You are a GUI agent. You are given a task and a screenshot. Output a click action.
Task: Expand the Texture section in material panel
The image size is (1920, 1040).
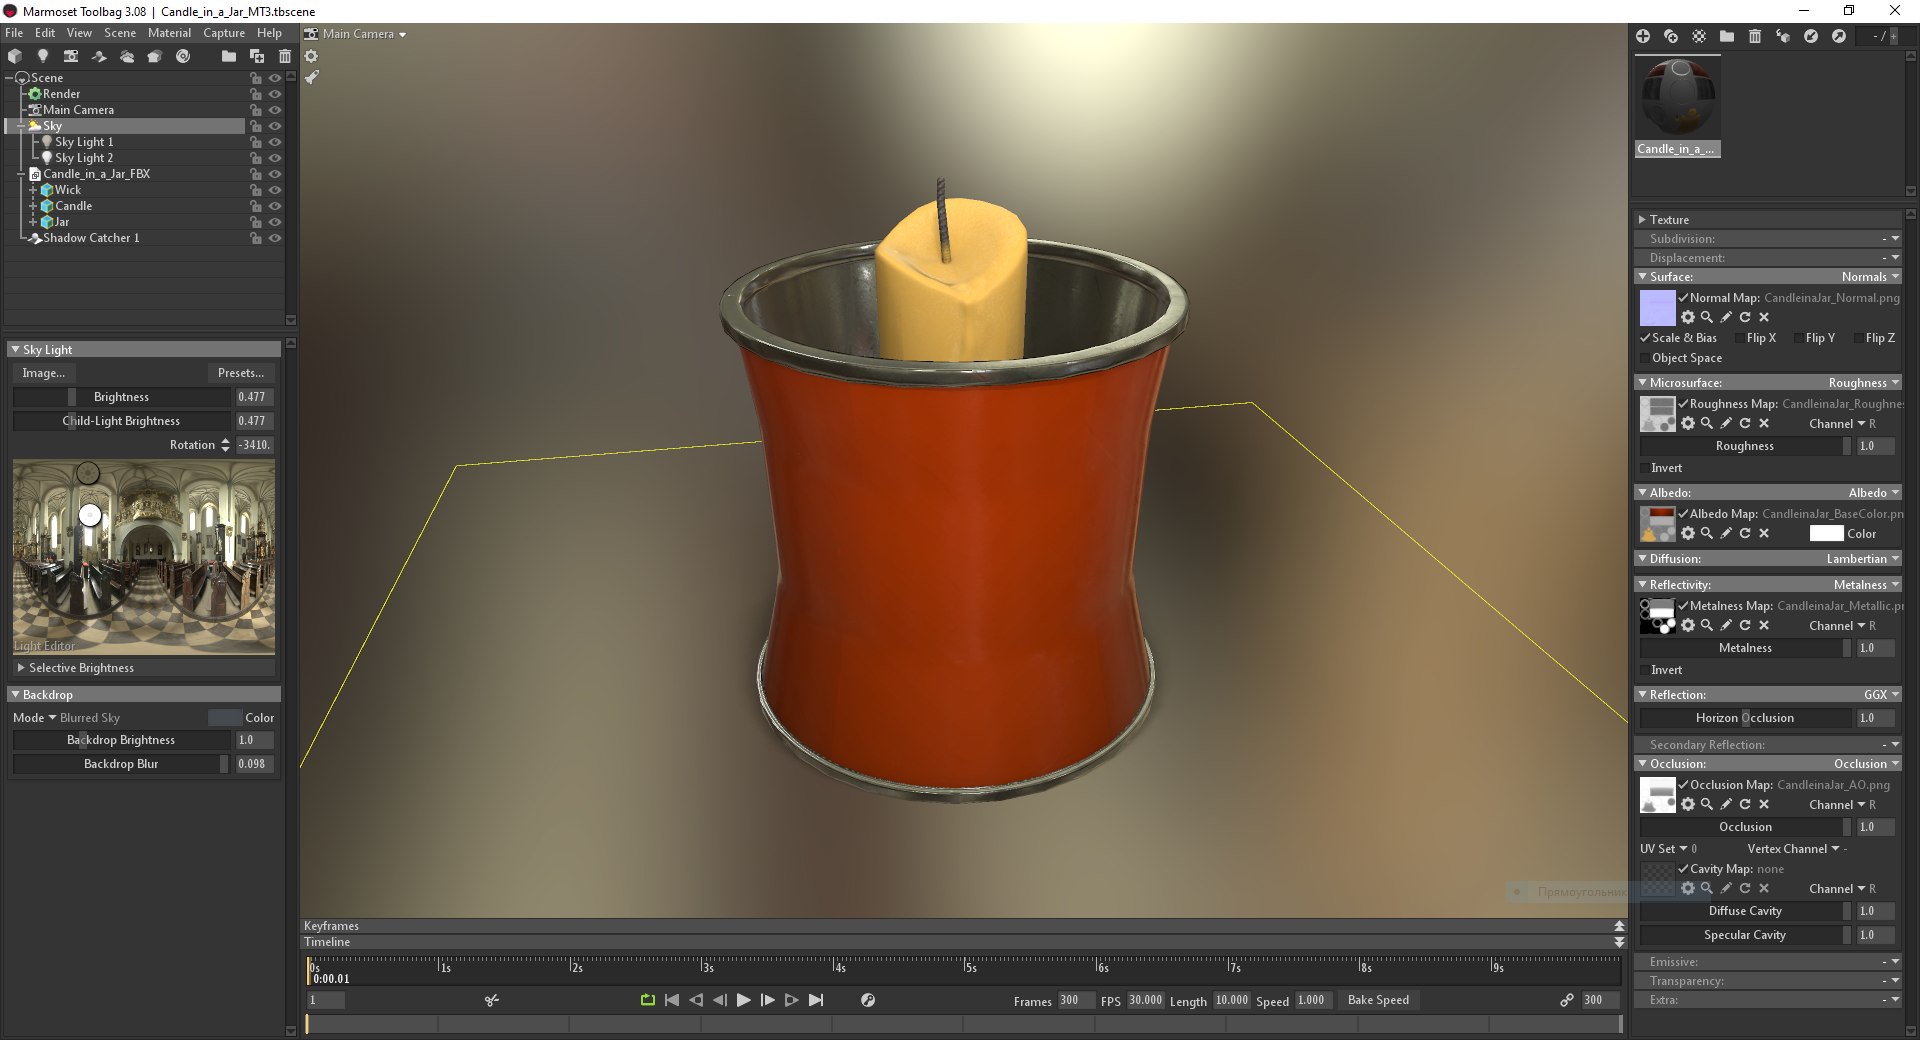point(1642,220)
